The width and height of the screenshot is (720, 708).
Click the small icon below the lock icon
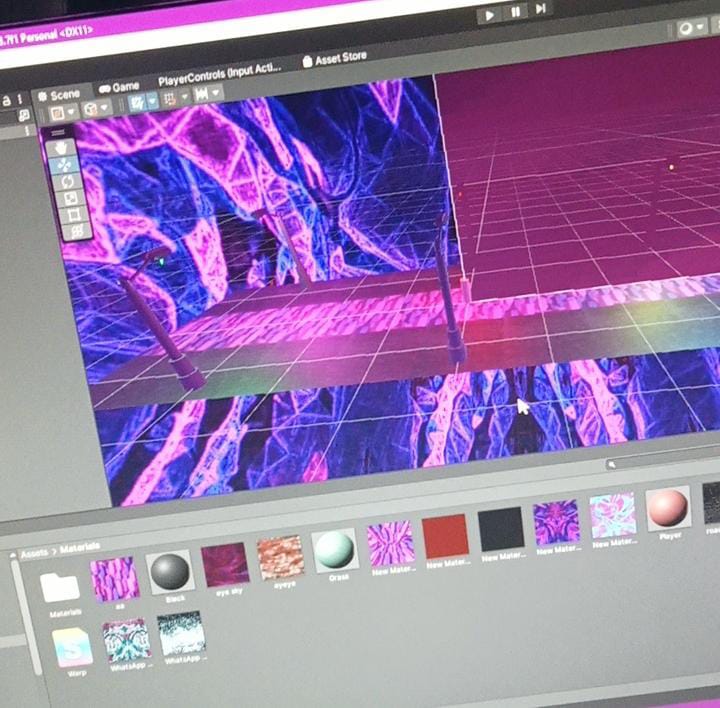tap(24, 115)
